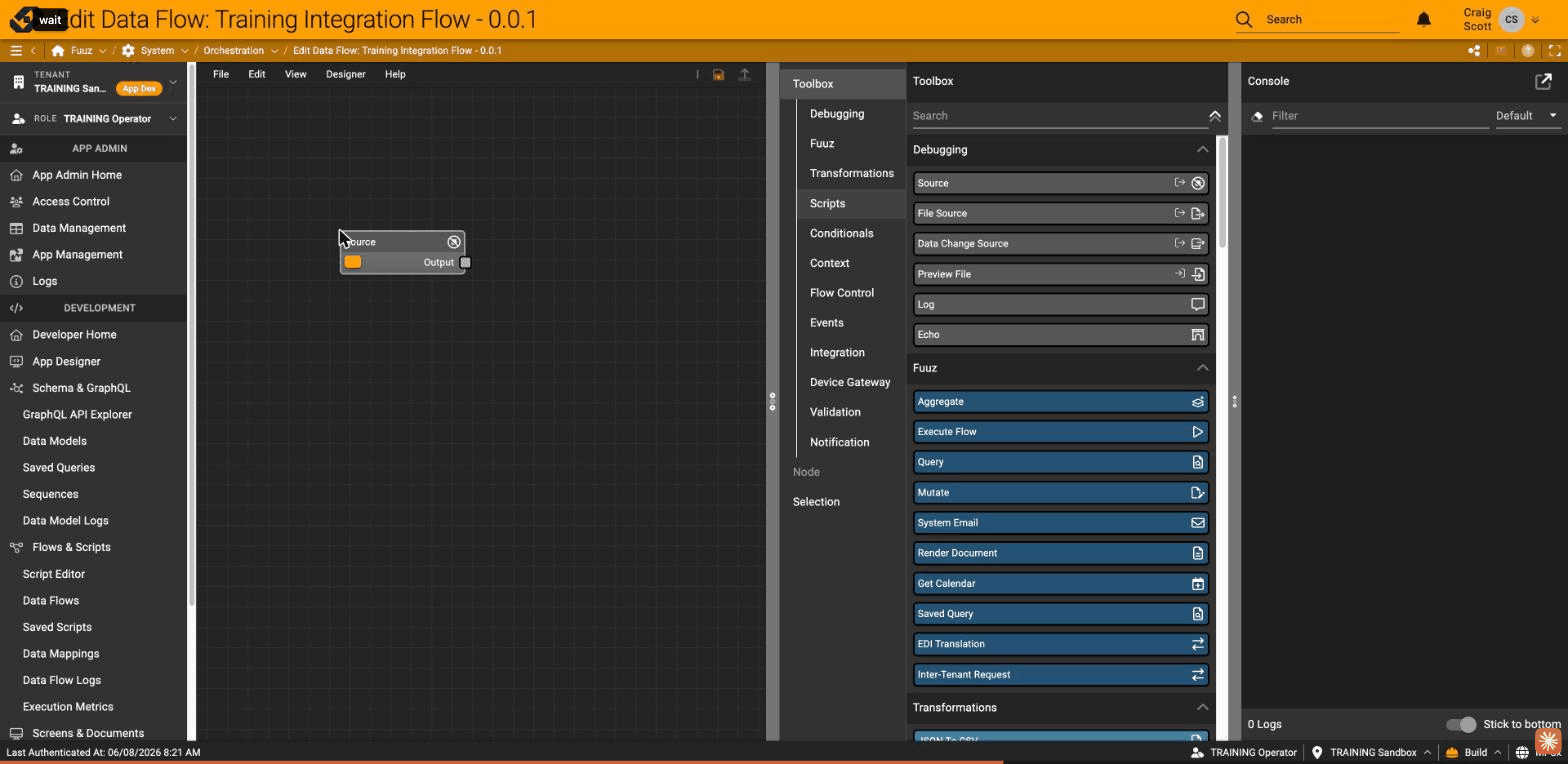This screenshot has height=764, width=1568.
Task: Open the Designer menu
Action: pyautogui.click(x=345, y=74)
